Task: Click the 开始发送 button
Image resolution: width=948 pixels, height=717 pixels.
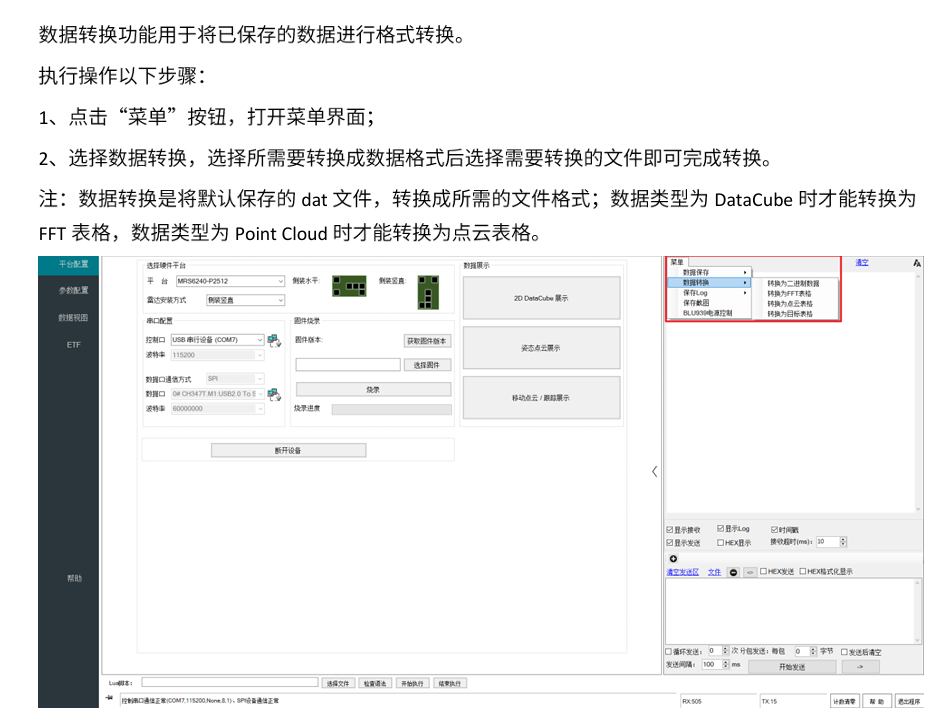Action: coord(792,667)
